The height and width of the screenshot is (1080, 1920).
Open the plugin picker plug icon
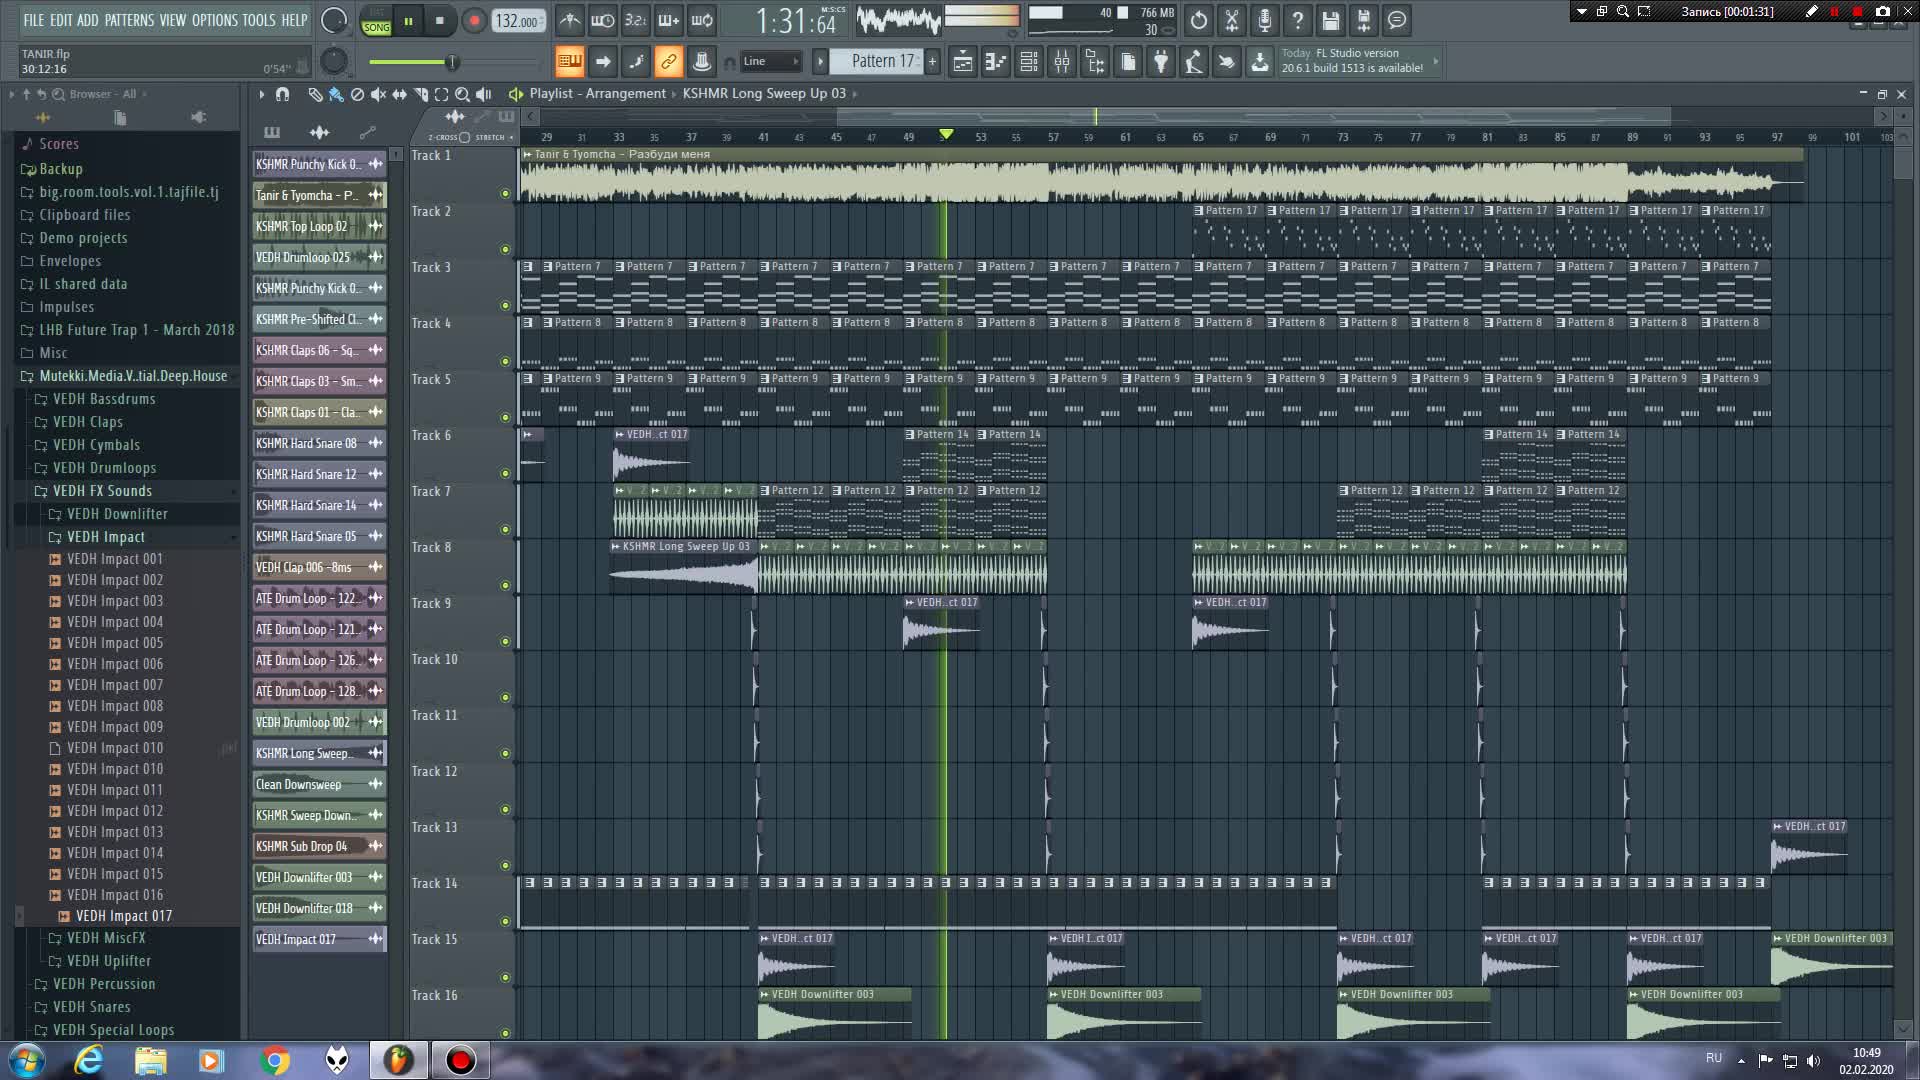[1161, 62]
